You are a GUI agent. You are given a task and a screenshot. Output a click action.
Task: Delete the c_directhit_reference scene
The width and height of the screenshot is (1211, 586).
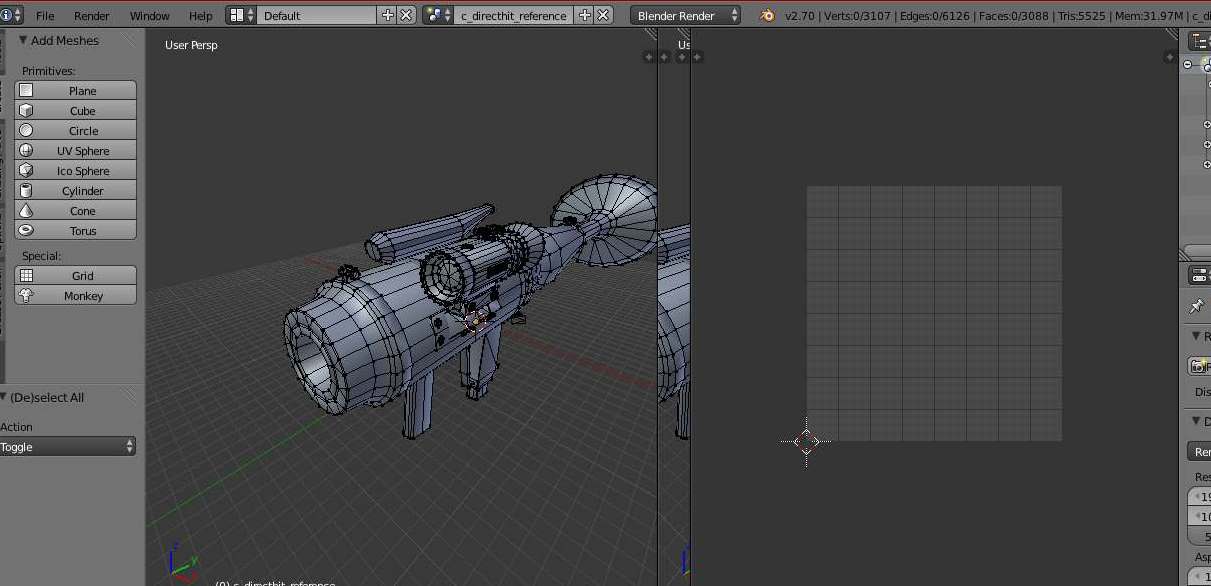click(603, 15)
